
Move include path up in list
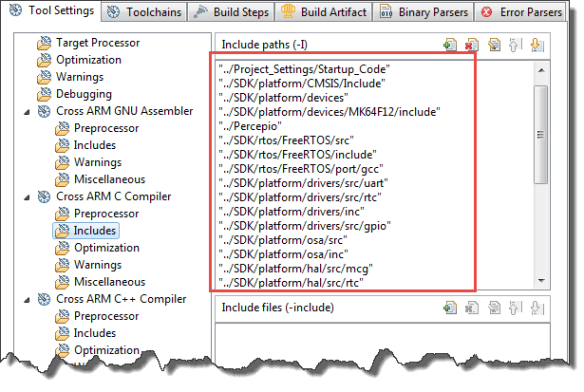click(x=515, y=45)
